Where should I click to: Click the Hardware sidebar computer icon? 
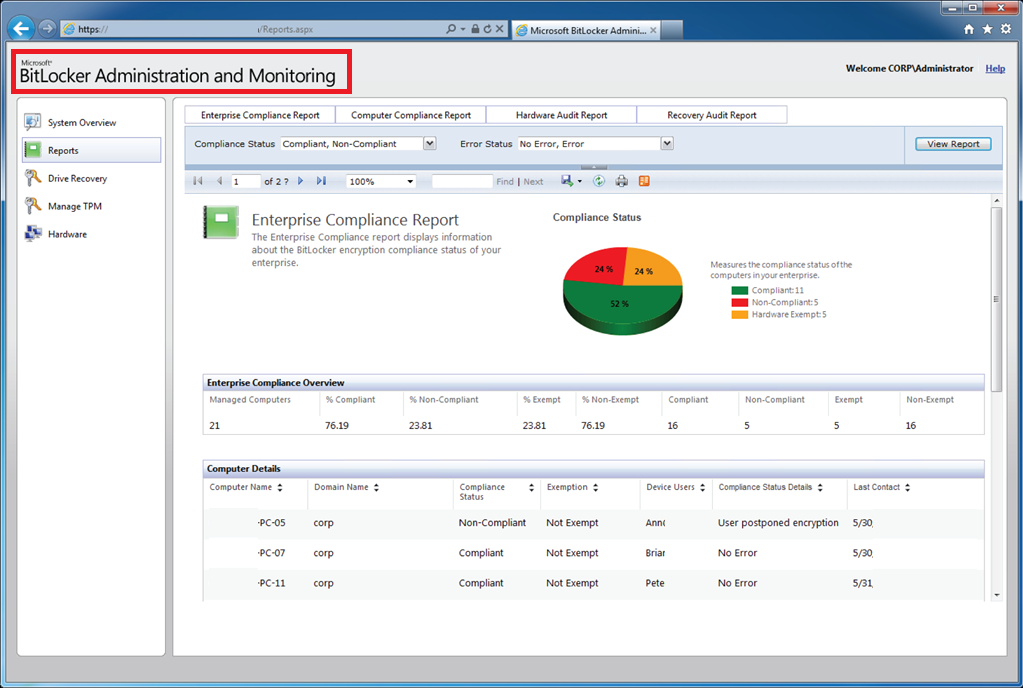33,234
